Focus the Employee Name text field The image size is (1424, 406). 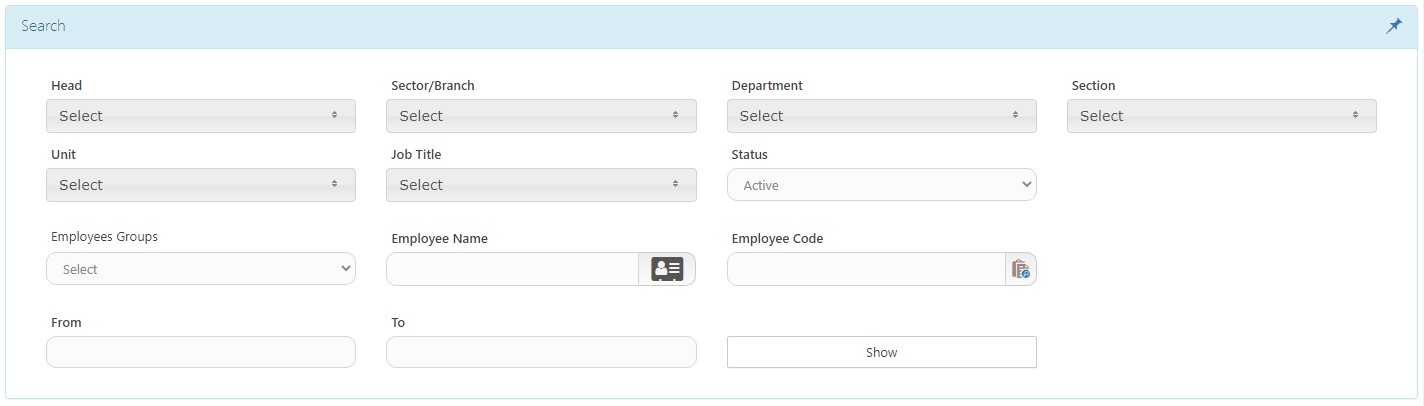pyautogui.click(x=512, y=269)
